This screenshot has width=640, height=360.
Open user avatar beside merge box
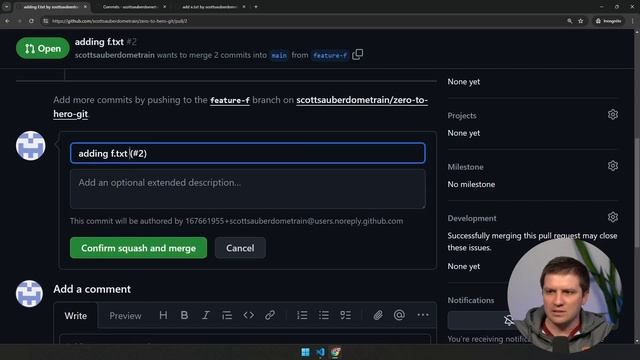click(31, 146)
